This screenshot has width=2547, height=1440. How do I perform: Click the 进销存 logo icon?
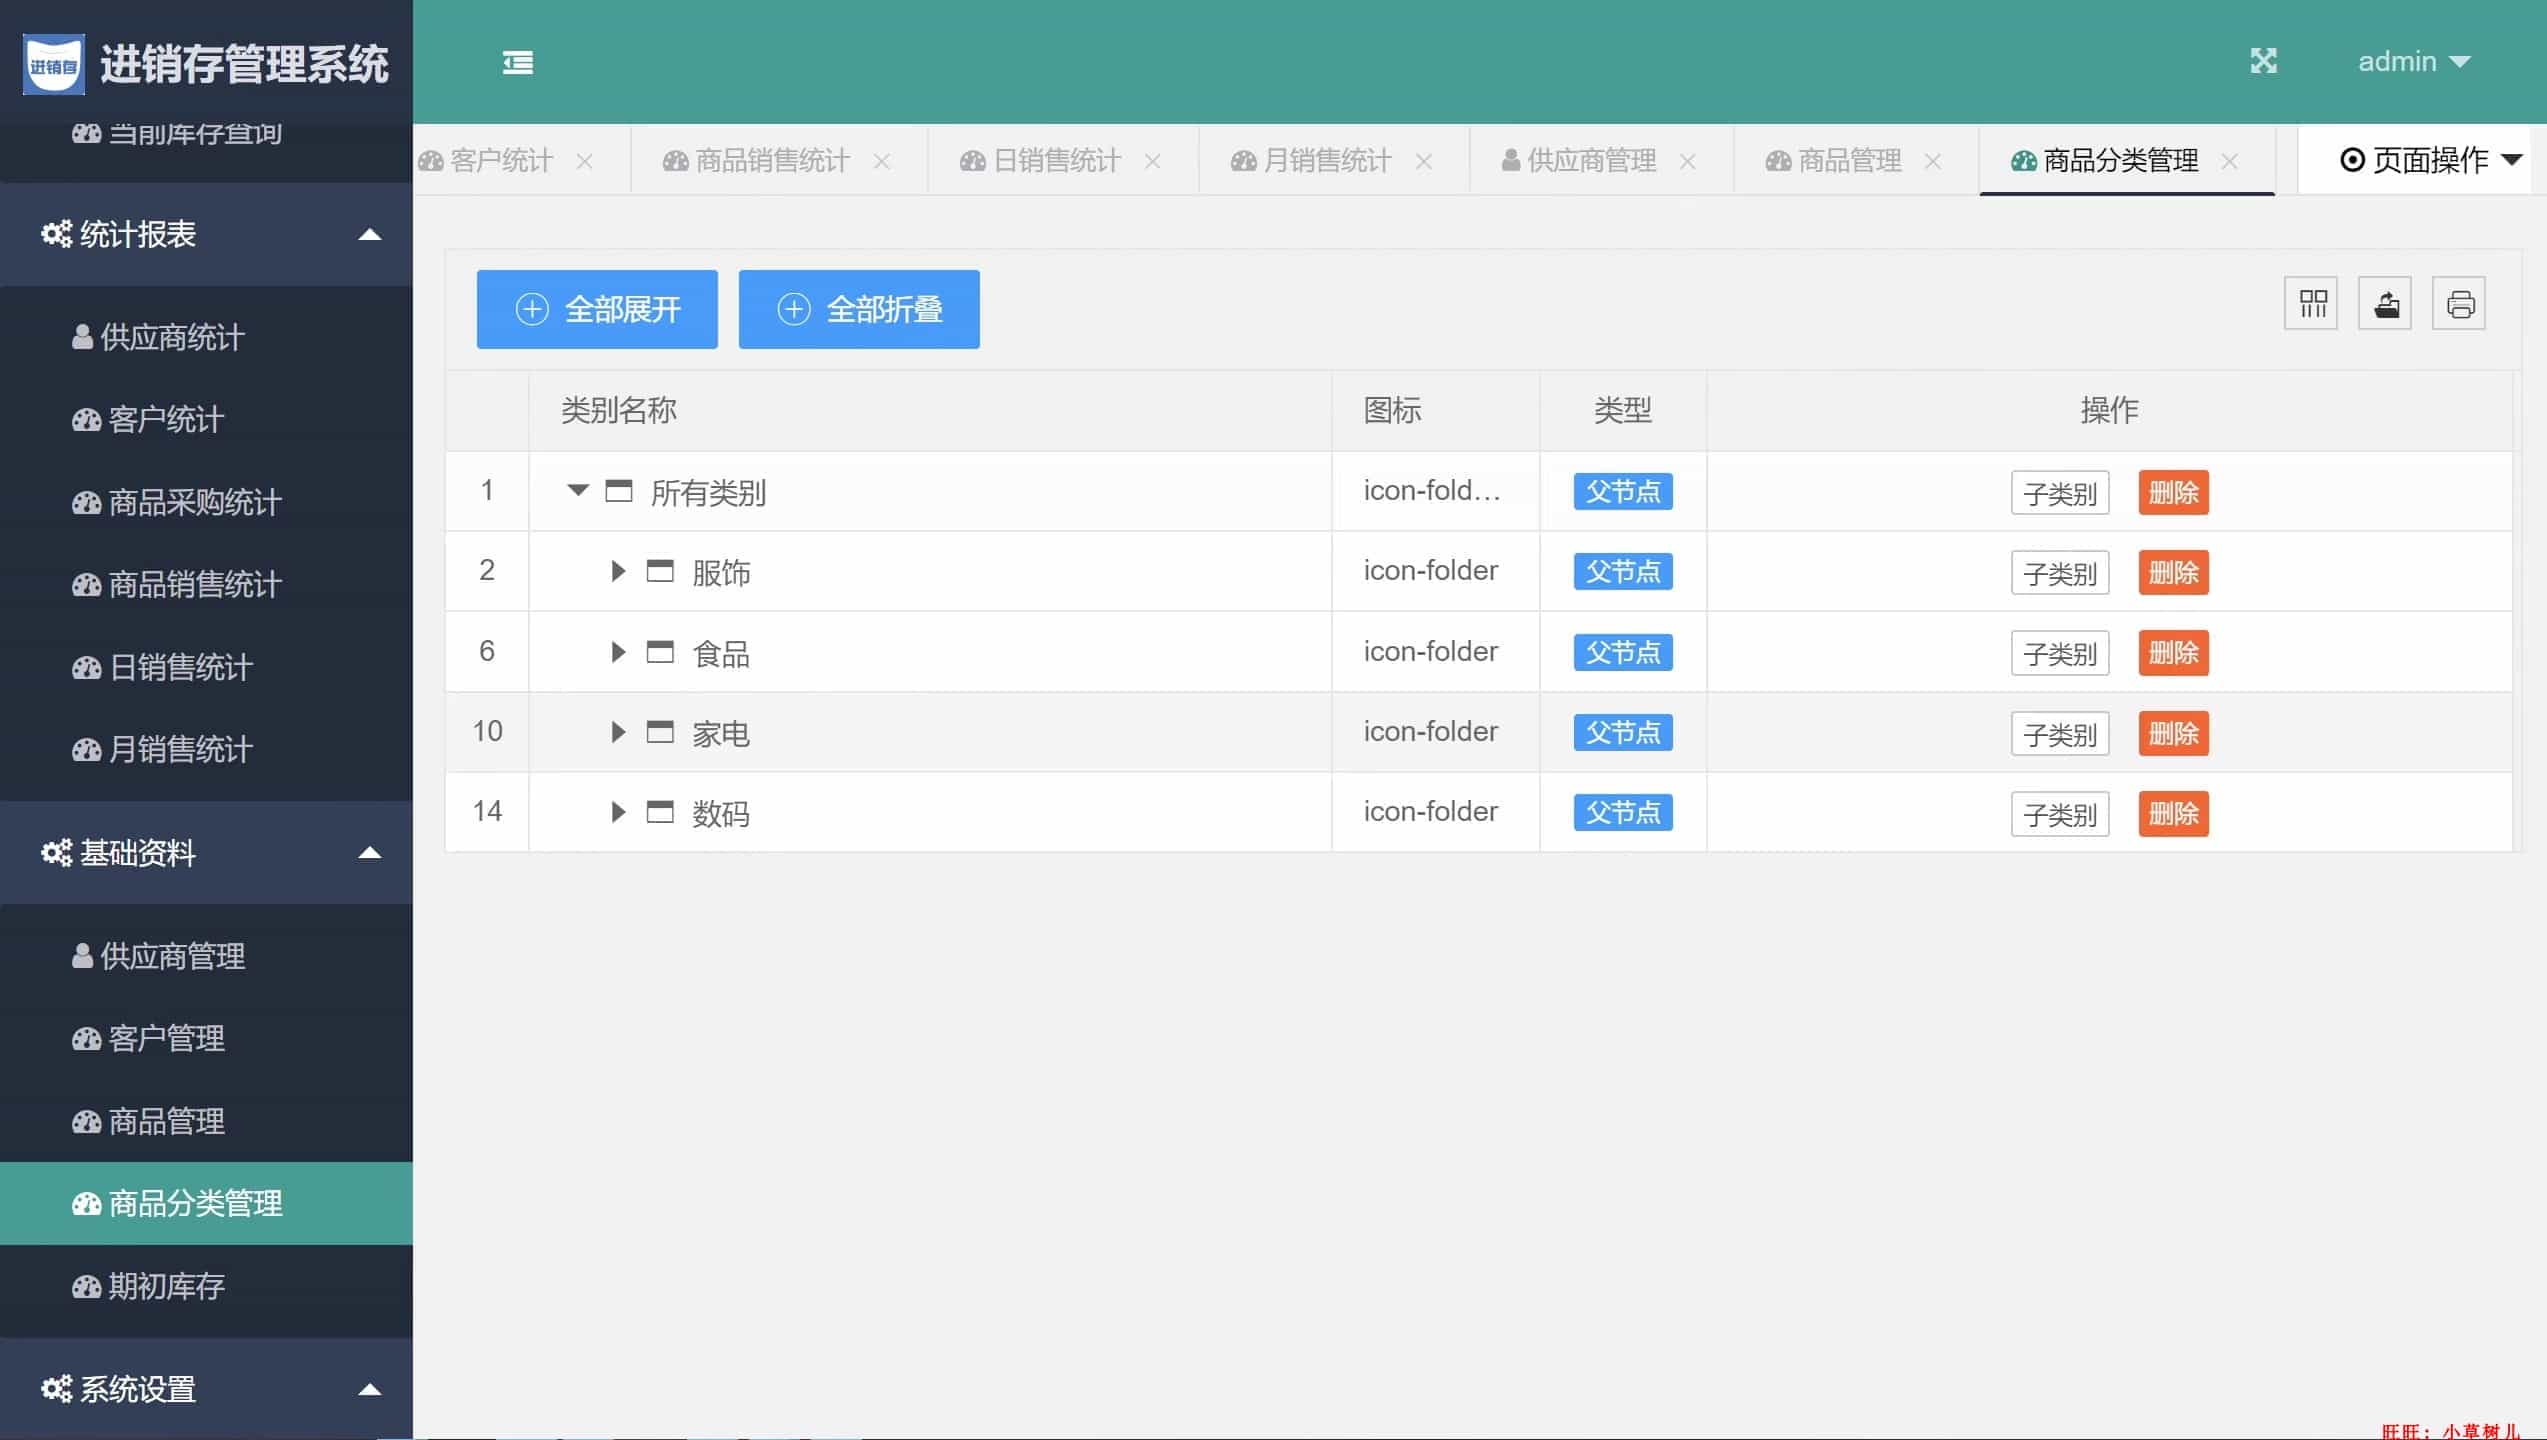(54, 65)
